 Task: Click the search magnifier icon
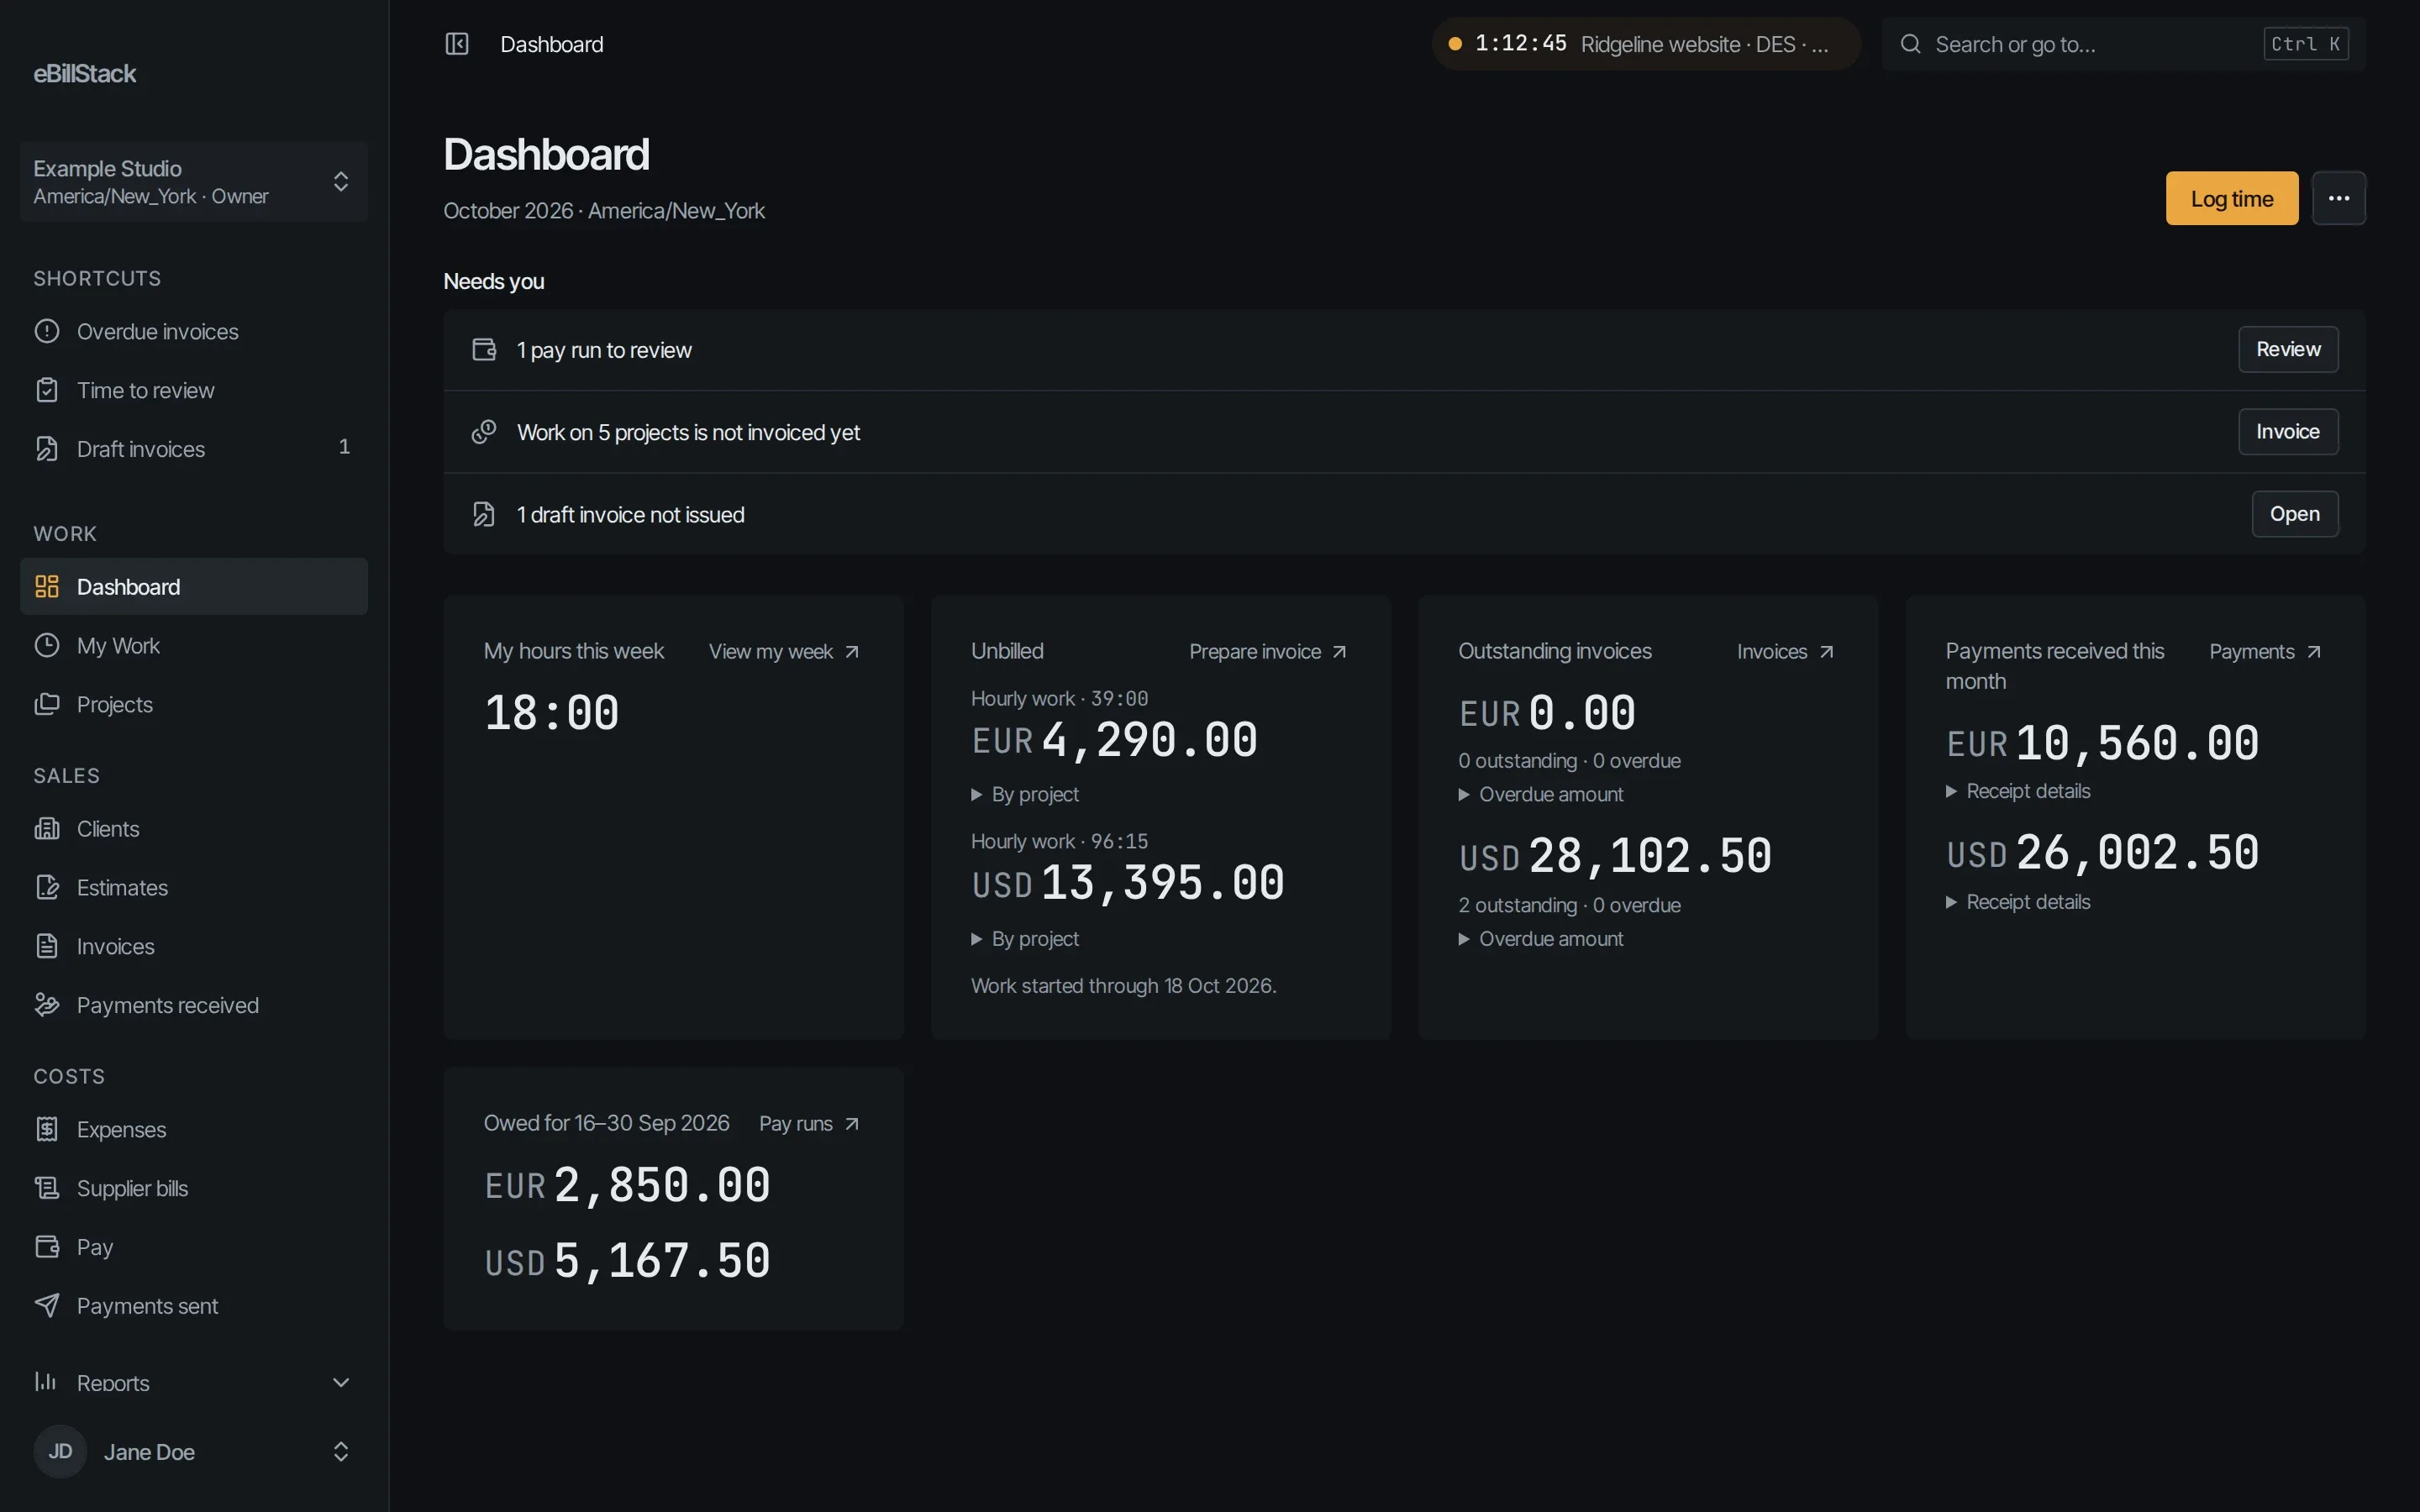coord(1910,44)
